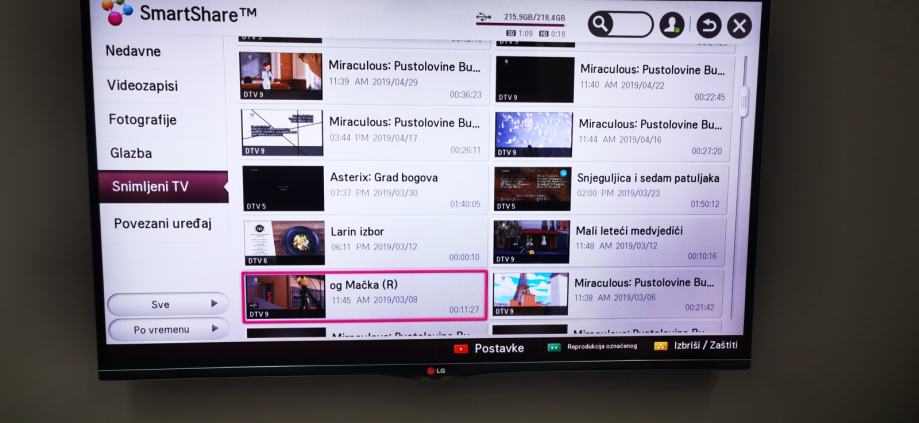This screenshot has width=919, height=423.
Task: Close SmartShare with the X icon
Action: click(x=739, y=26)
